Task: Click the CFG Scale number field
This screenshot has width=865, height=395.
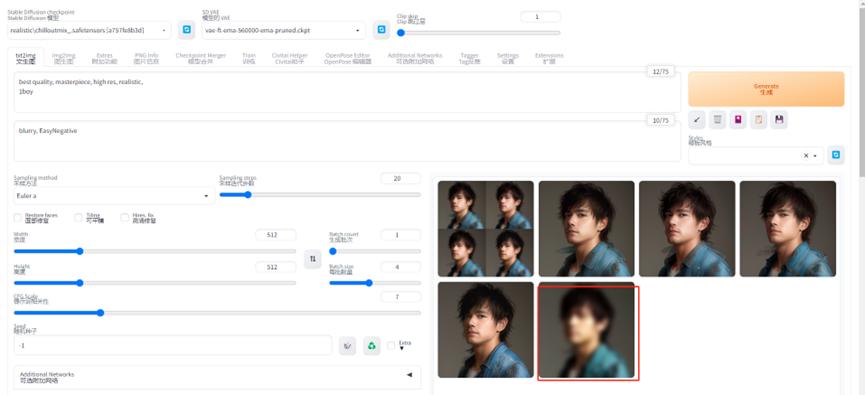Action: click(401, 297)
